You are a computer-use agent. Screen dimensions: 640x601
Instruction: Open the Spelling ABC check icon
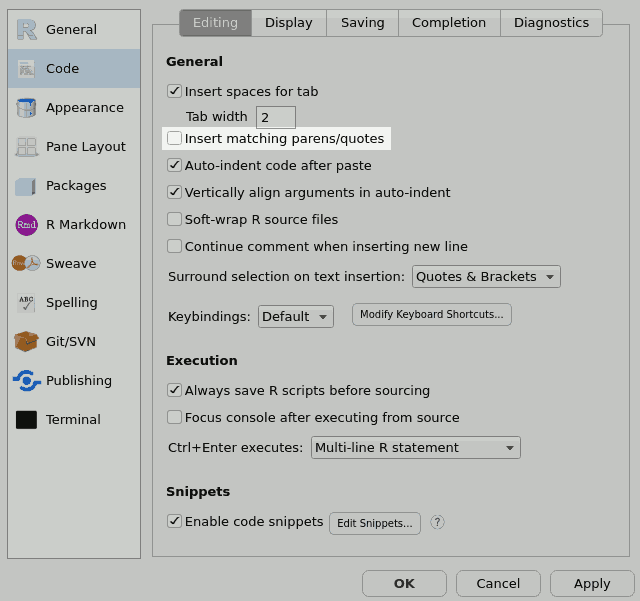point(27,303)
